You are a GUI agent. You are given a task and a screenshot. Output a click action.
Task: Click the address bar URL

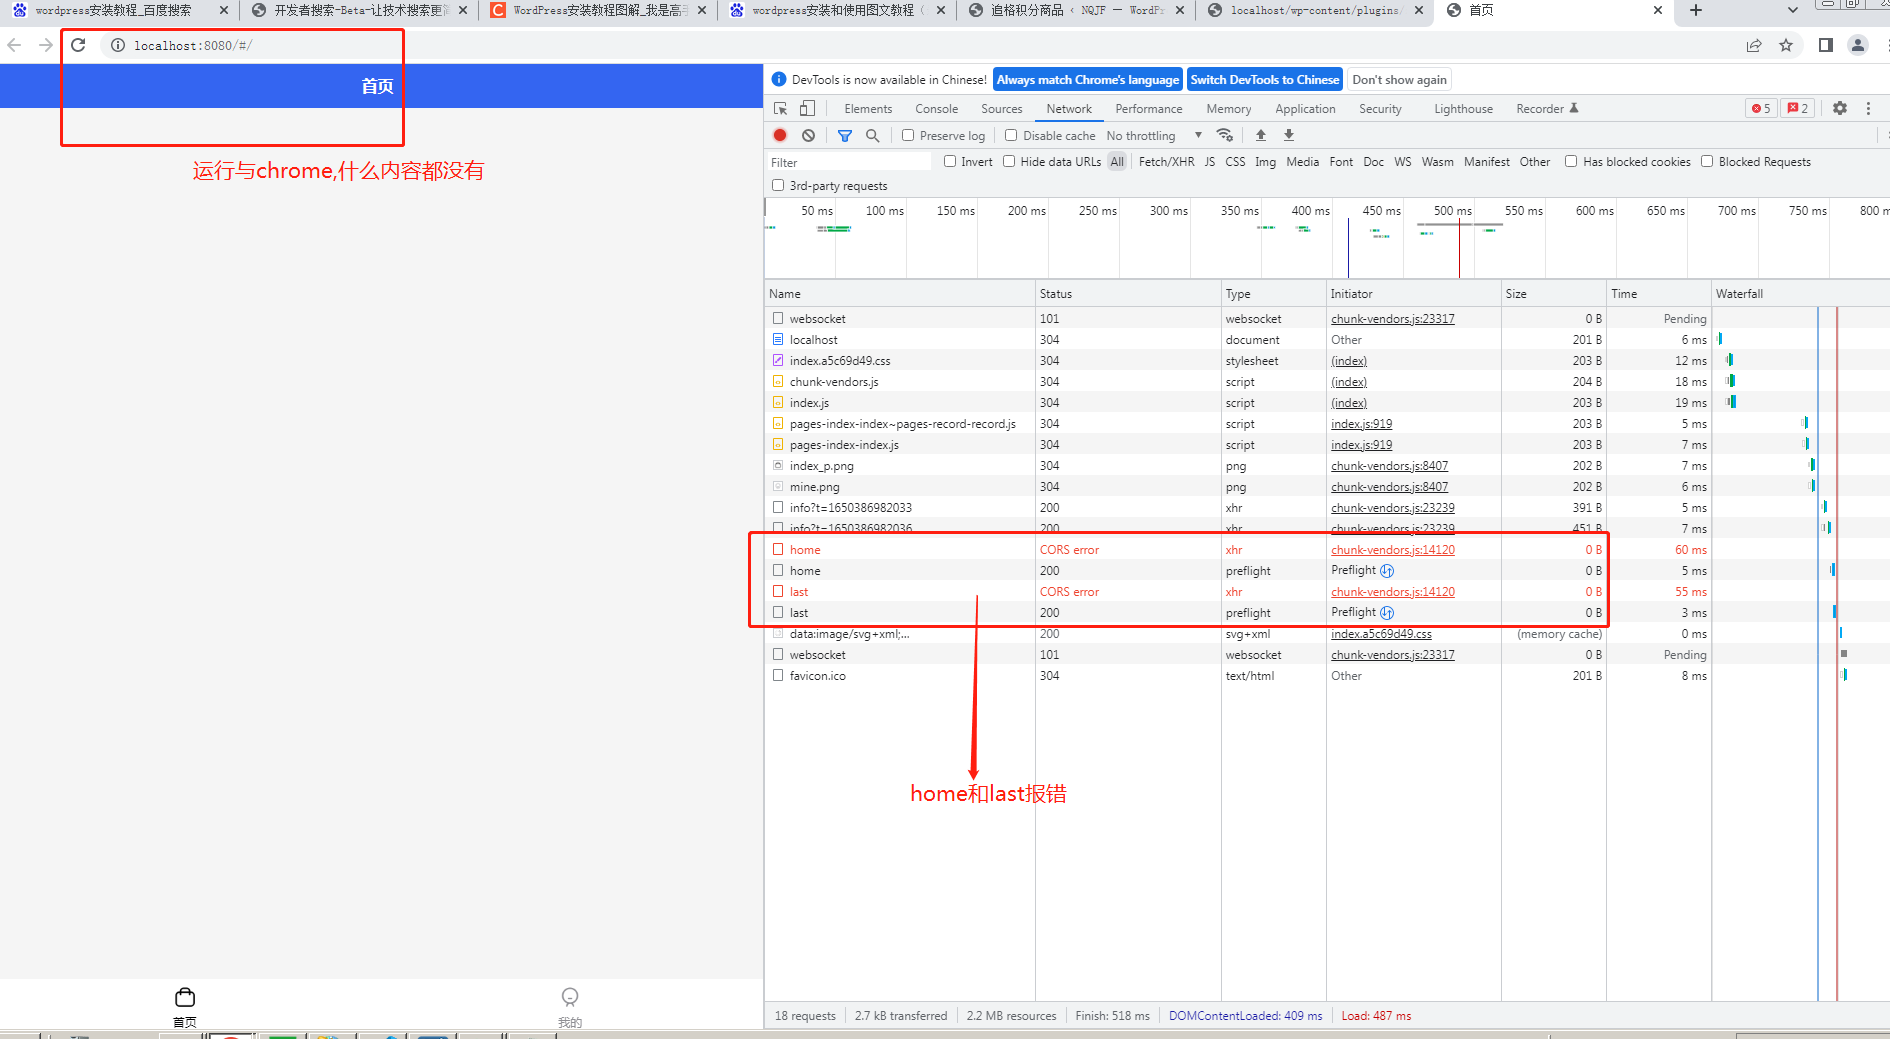coord(193,45)
